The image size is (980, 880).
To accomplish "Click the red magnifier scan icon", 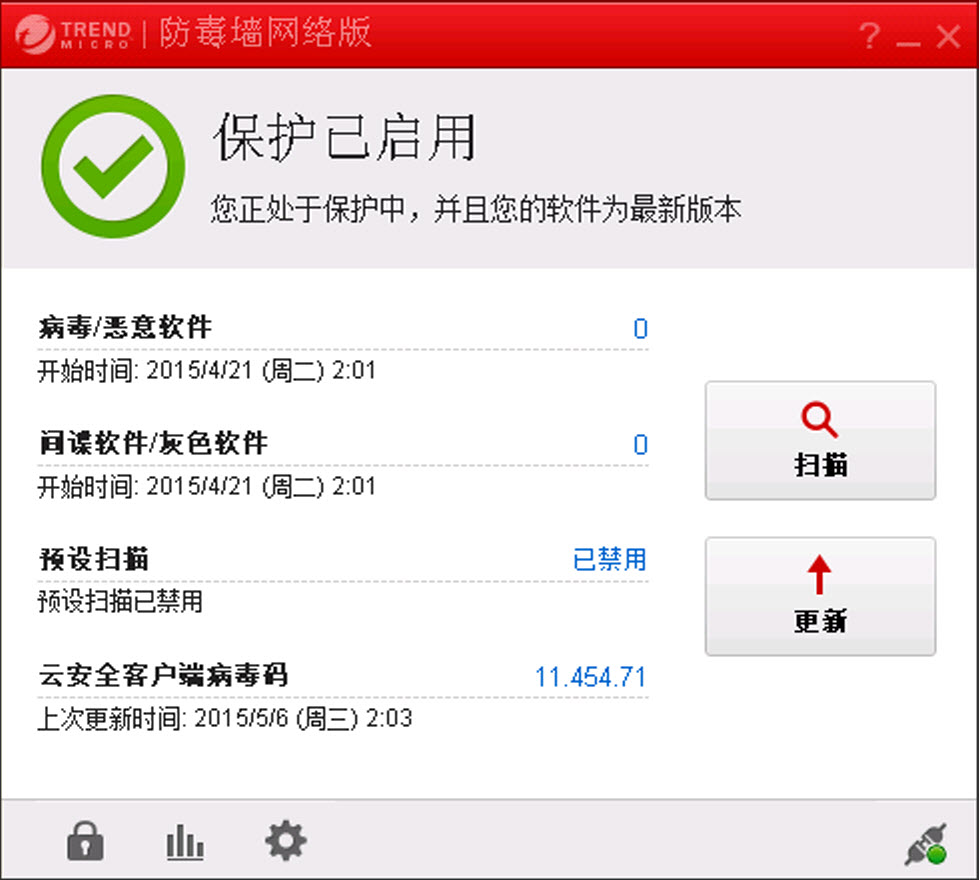I will click(819, 420).
